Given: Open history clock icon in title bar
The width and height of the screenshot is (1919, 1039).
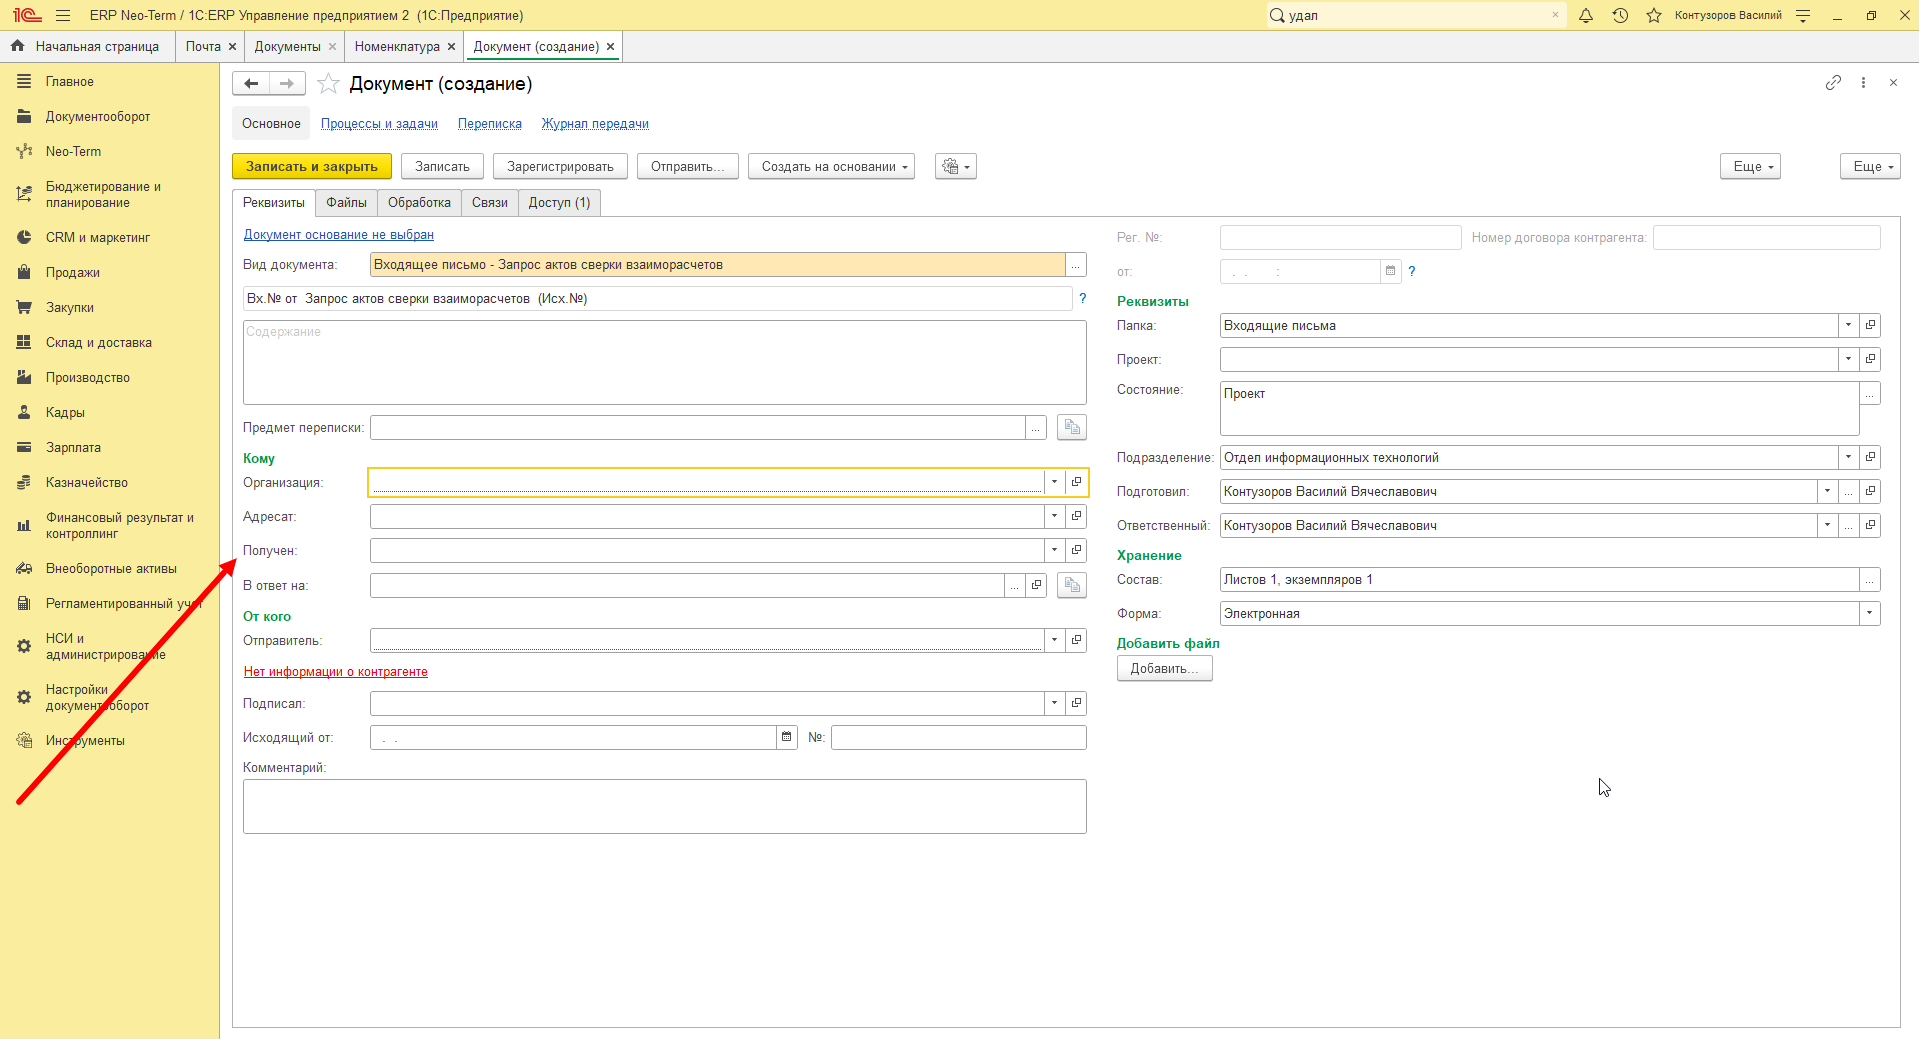Looking at the screenshot, I should pos(1620,15).
